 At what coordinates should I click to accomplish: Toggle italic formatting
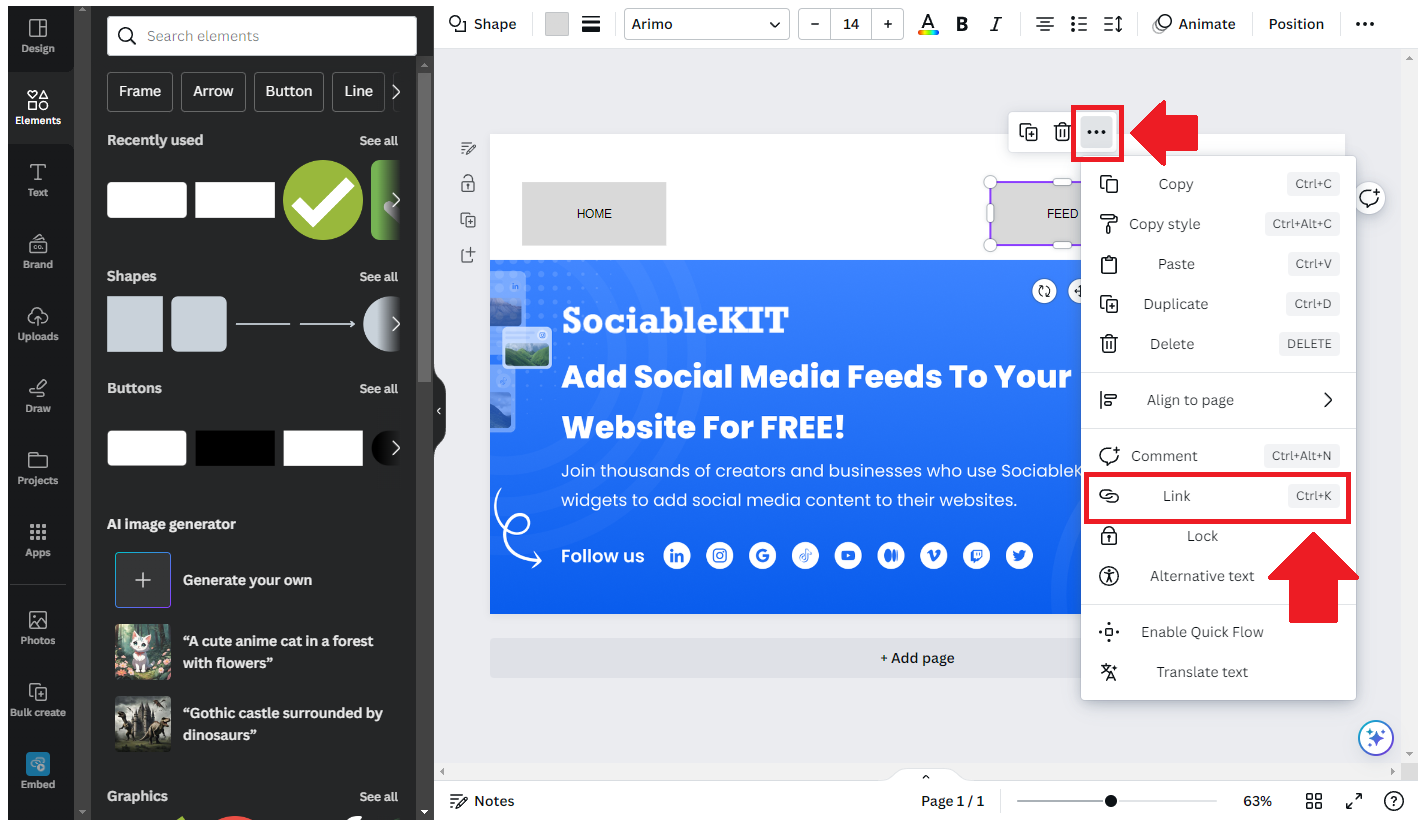click(995, 24)
